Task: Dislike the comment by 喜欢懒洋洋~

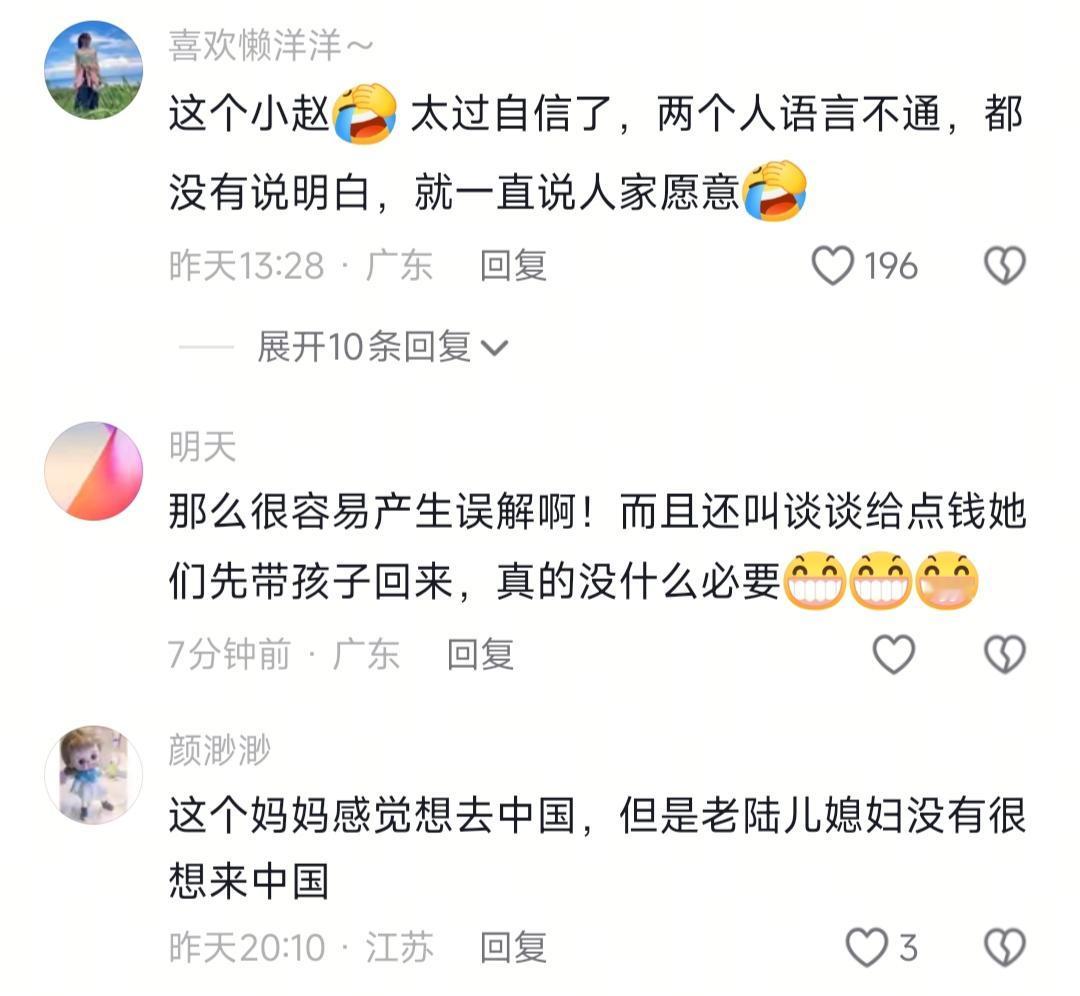Action: [x=1005, y=266]
